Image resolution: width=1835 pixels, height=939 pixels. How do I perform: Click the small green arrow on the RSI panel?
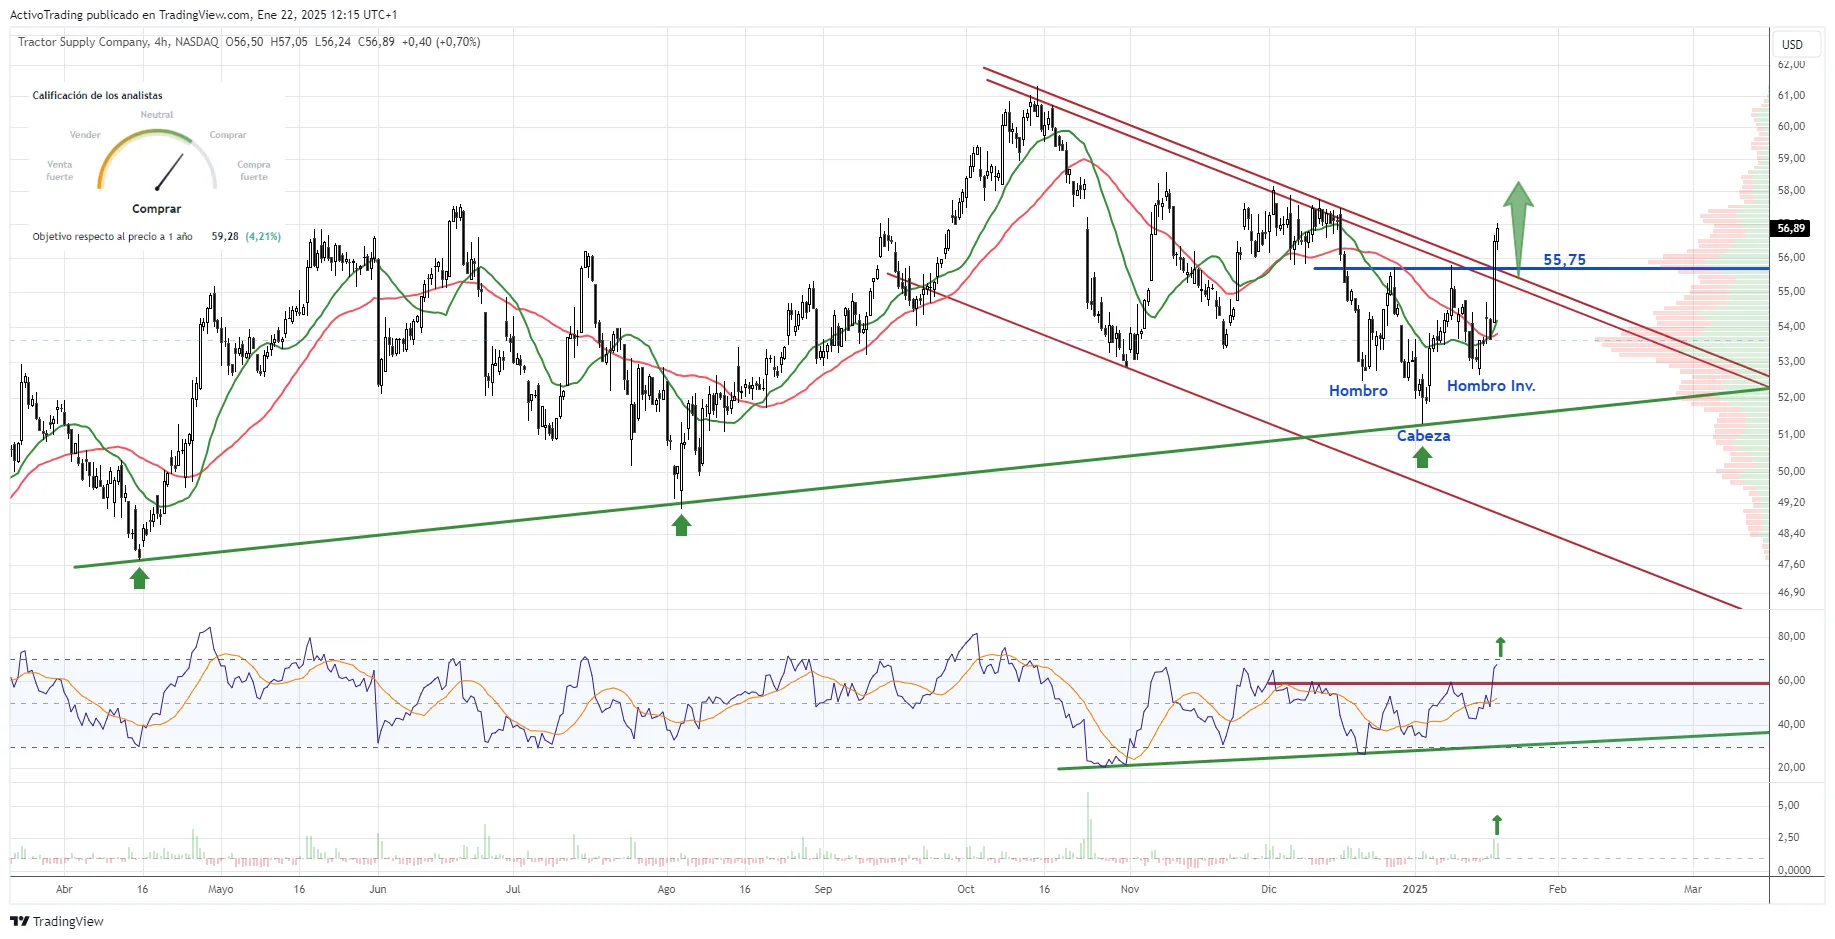tap(1499, 647)
